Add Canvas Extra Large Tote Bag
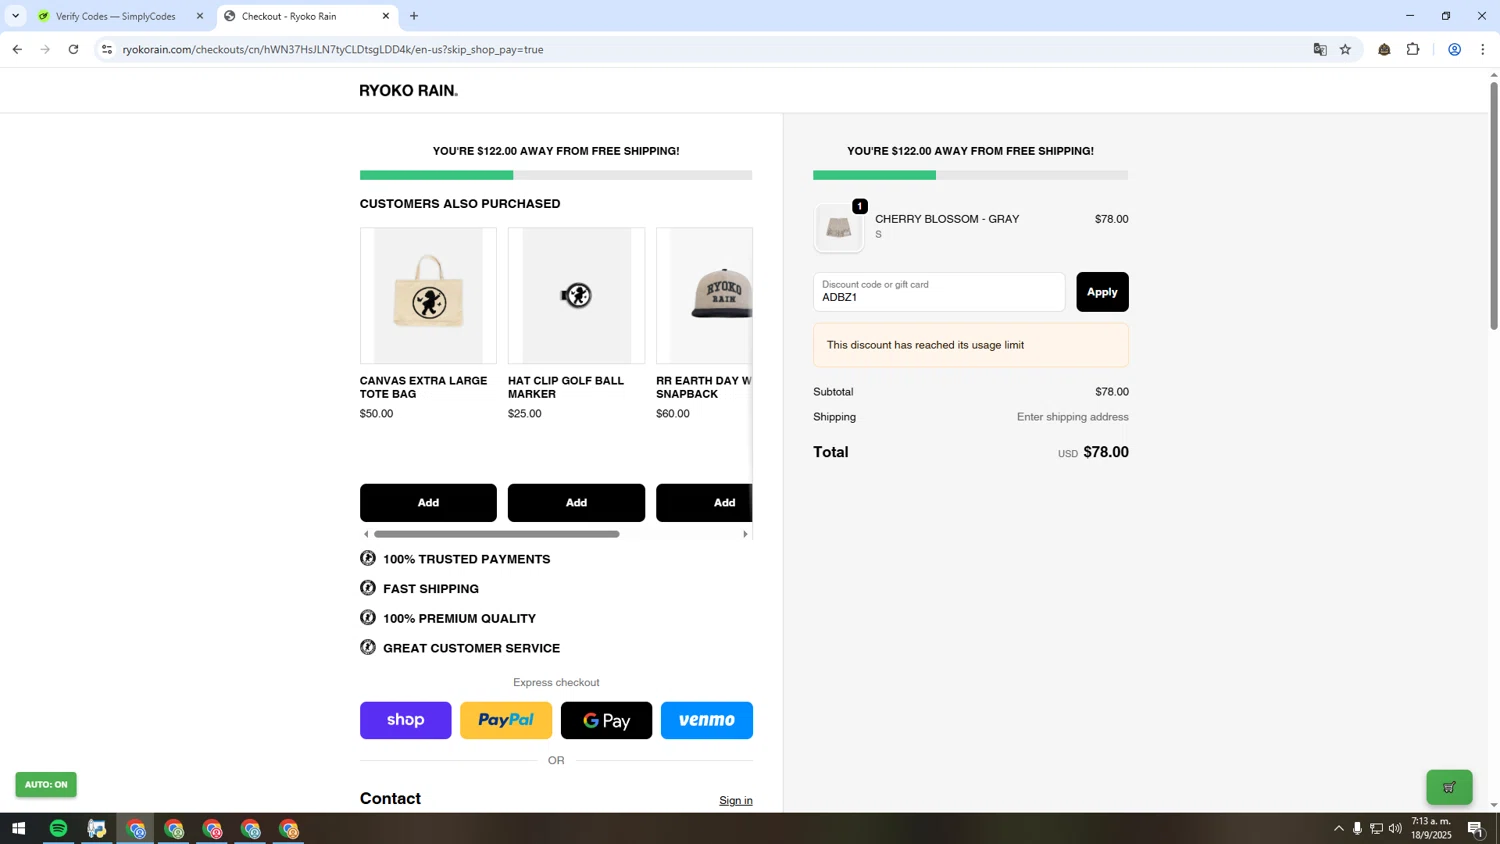The image size is (1500, 844). tap(428, 503)
